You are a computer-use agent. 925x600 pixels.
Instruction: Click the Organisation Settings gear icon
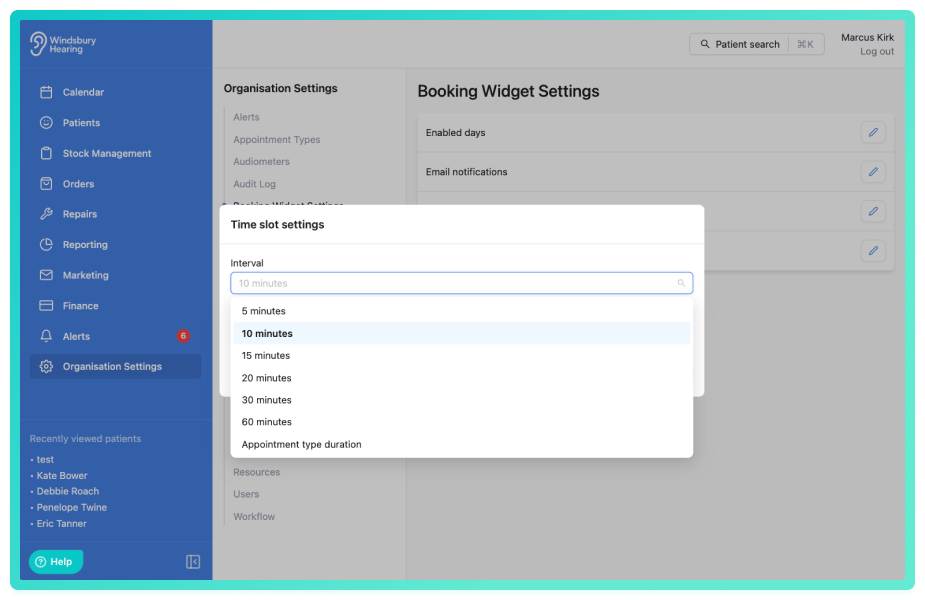pos(46,366)
